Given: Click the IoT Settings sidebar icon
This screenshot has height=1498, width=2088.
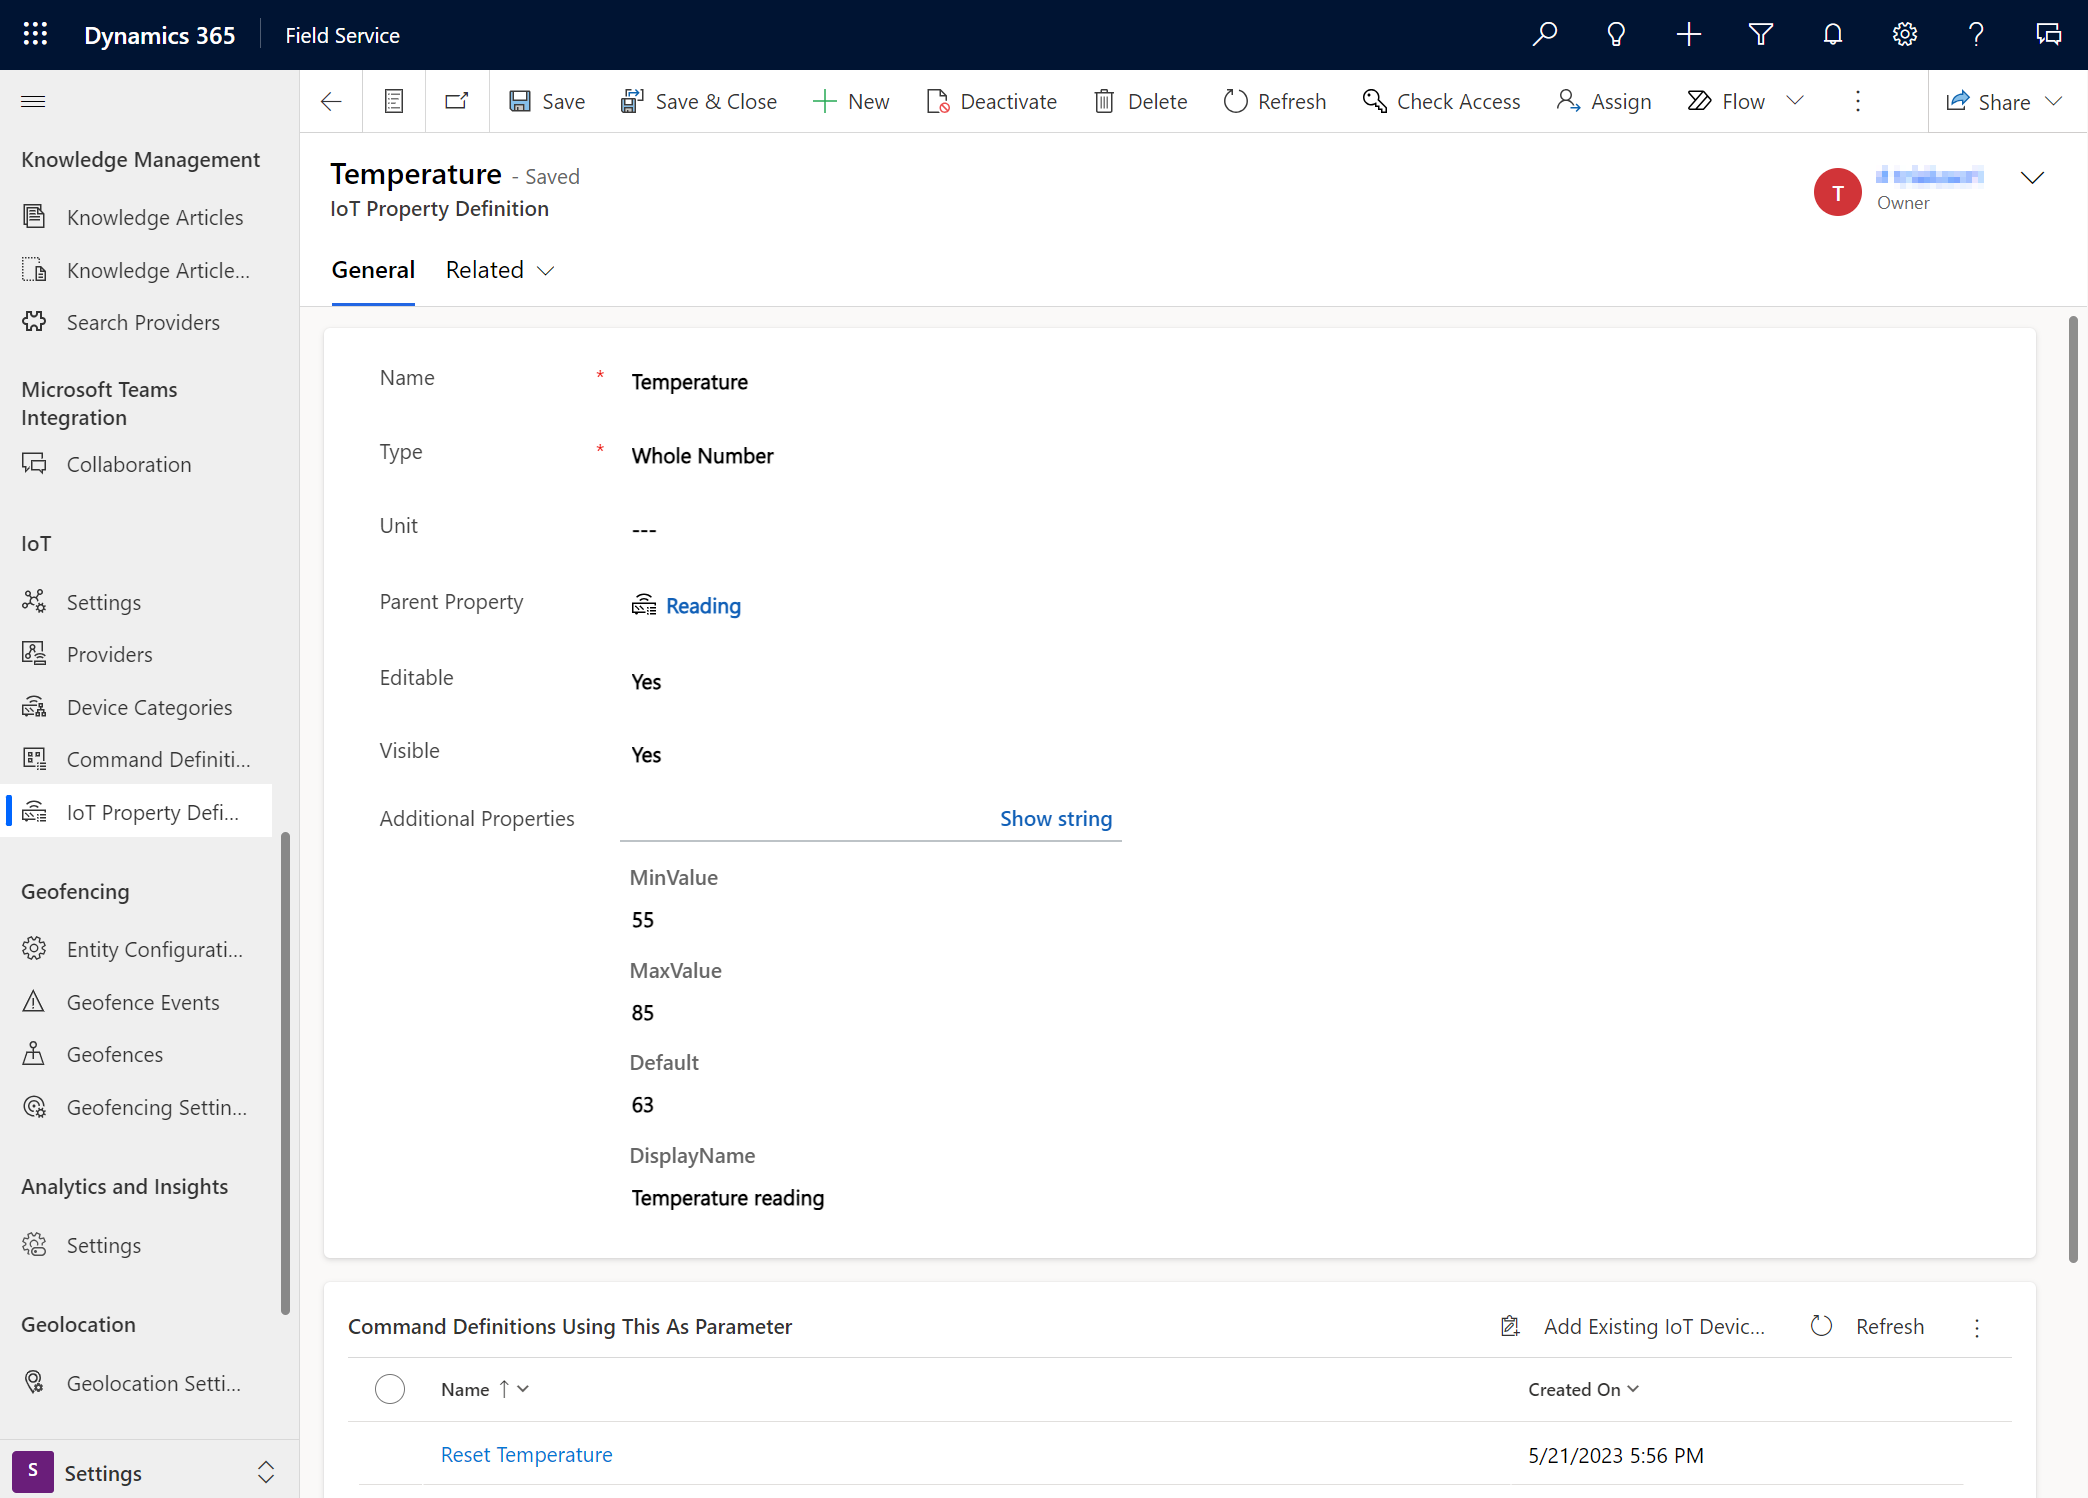Looking at the screenshot, I should [36, 601].
